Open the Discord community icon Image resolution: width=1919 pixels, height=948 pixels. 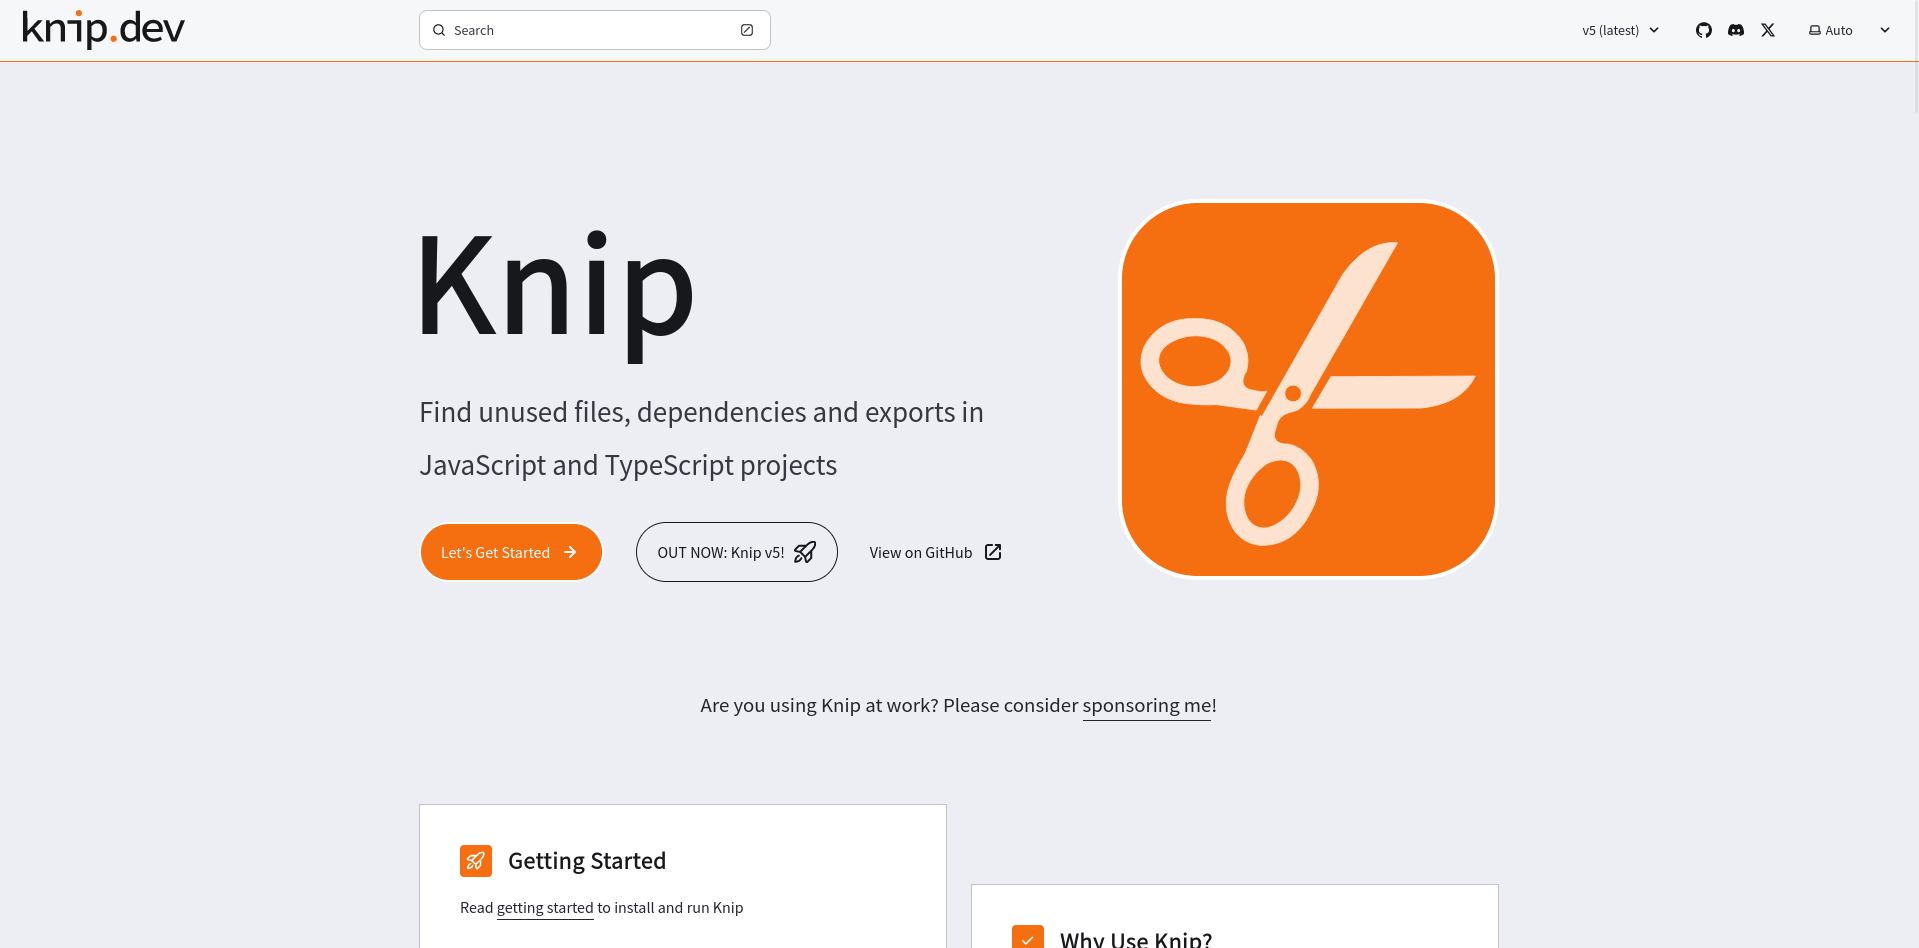(1736, 30)
